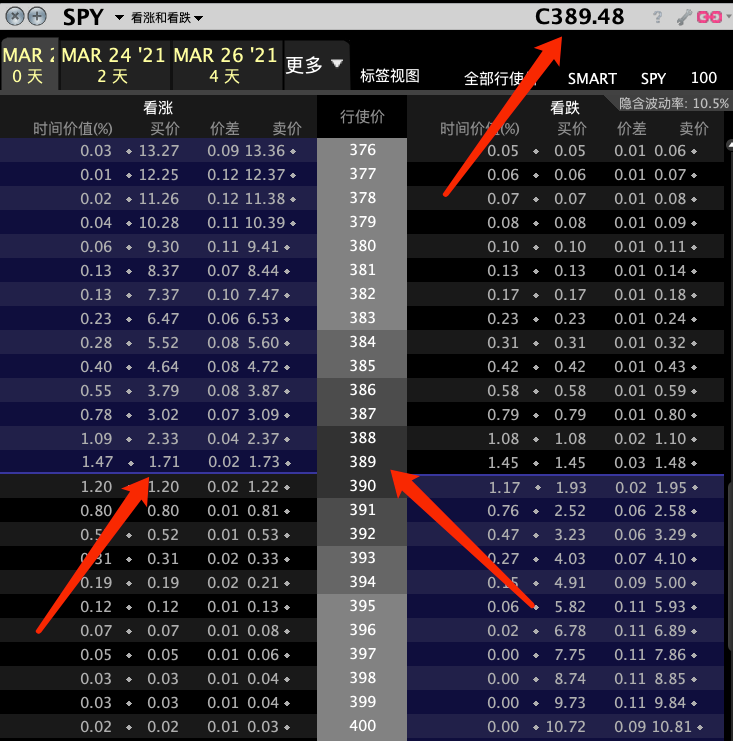The width and height of the screenshot is (733, 741).
Task: Click call ask 6.53 at strike 383
Action: pyautogui.click(x=263, y=319)
